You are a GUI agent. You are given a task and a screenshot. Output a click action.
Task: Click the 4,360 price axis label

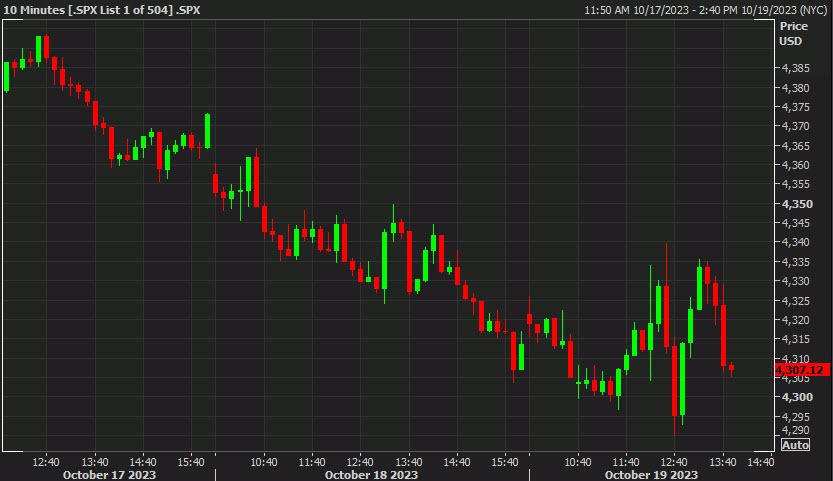pyautogui.click(x=795, y=165)
